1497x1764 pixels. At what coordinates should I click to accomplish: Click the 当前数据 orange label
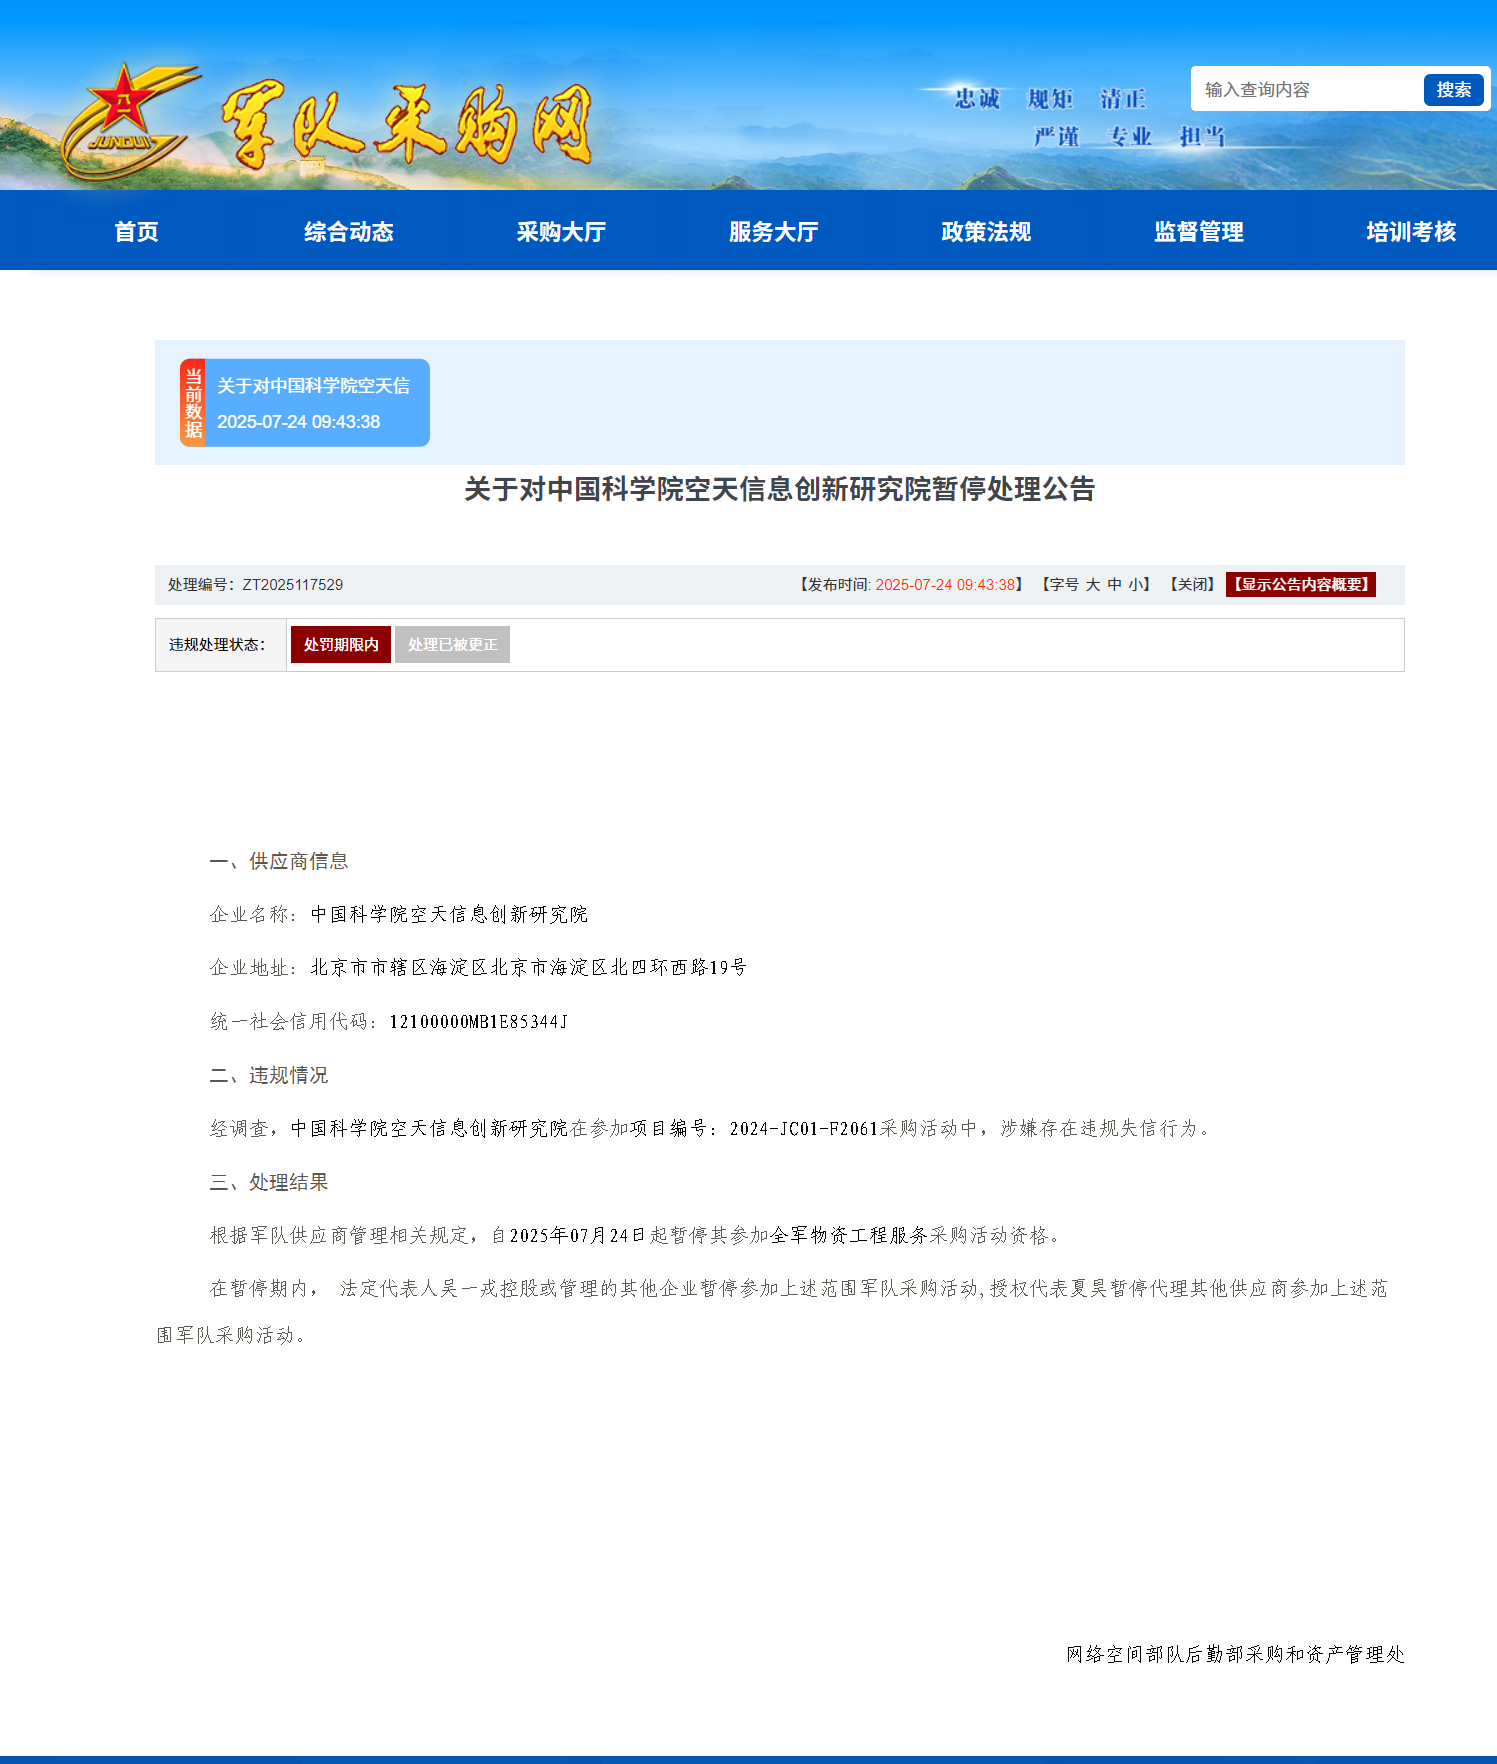(x=193, y=403)
